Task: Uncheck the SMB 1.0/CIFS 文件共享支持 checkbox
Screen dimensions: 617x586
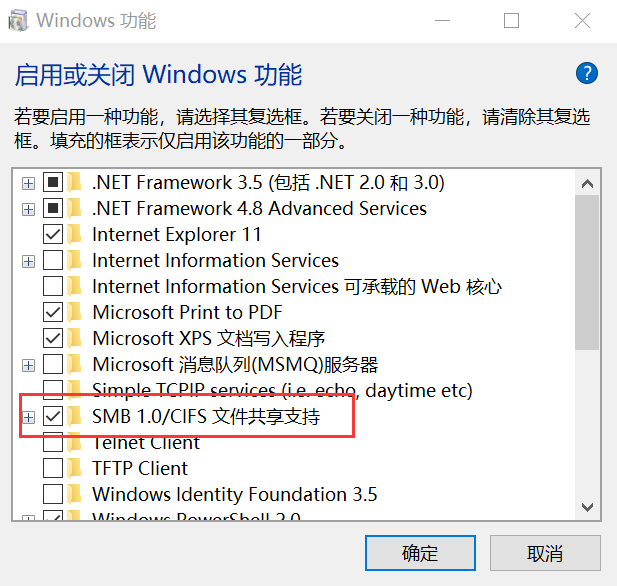Action: (x=53, y=416)
